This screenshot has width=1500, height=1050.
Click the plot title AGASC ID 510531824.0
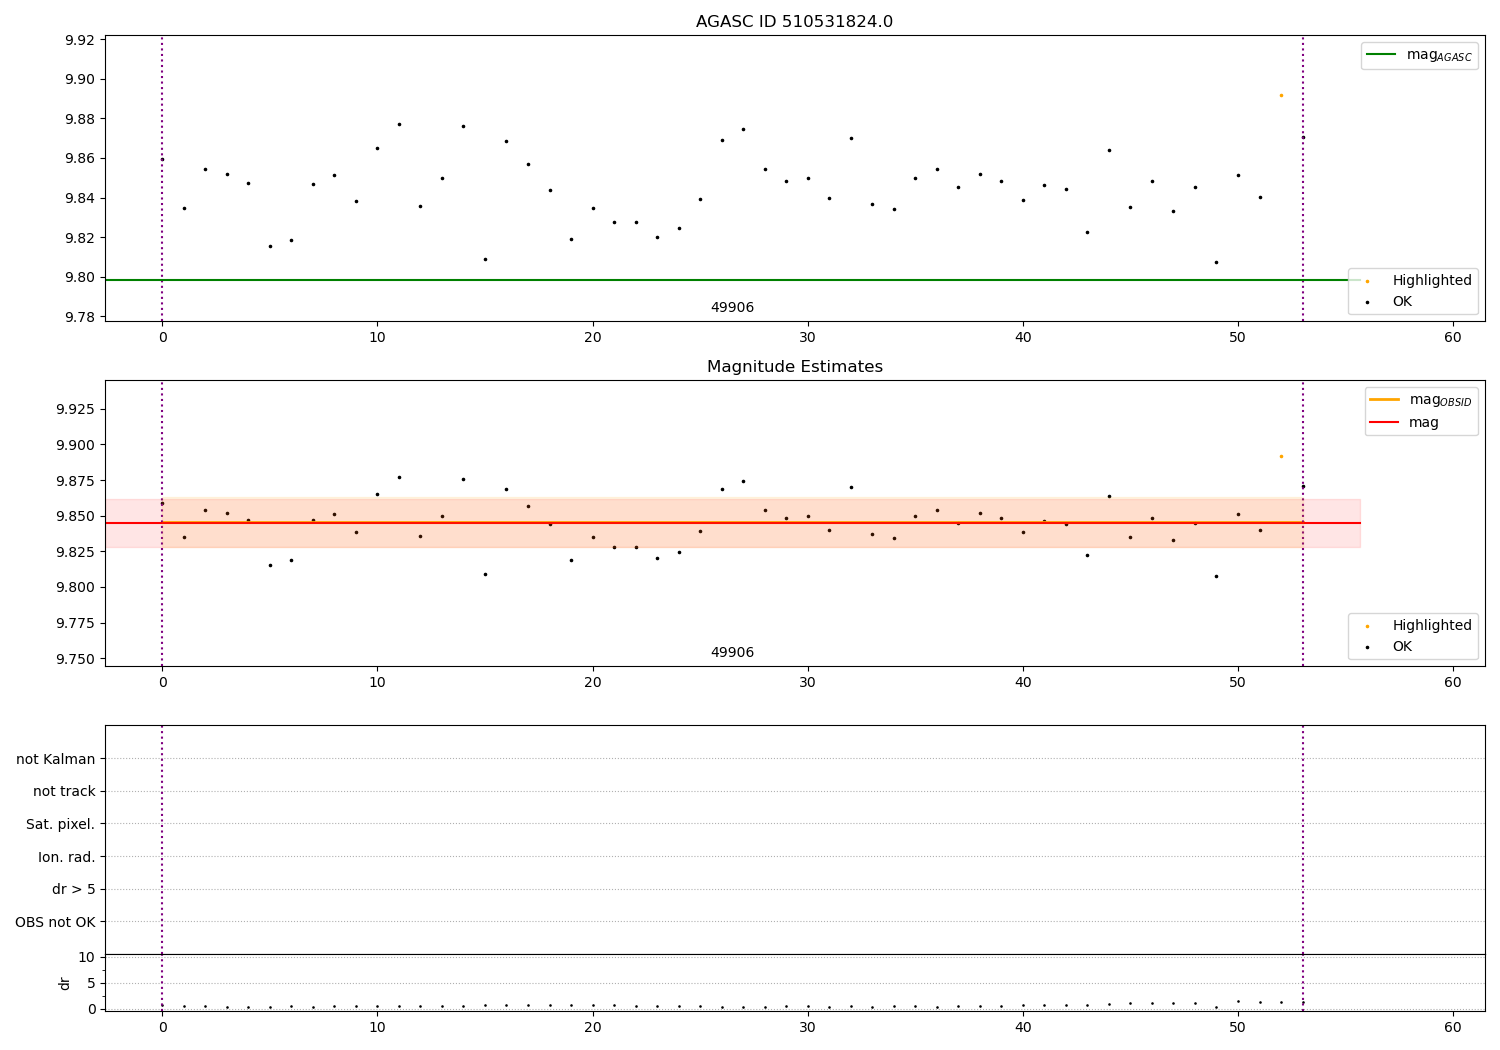pyautogui.click(x=794, y=22)
